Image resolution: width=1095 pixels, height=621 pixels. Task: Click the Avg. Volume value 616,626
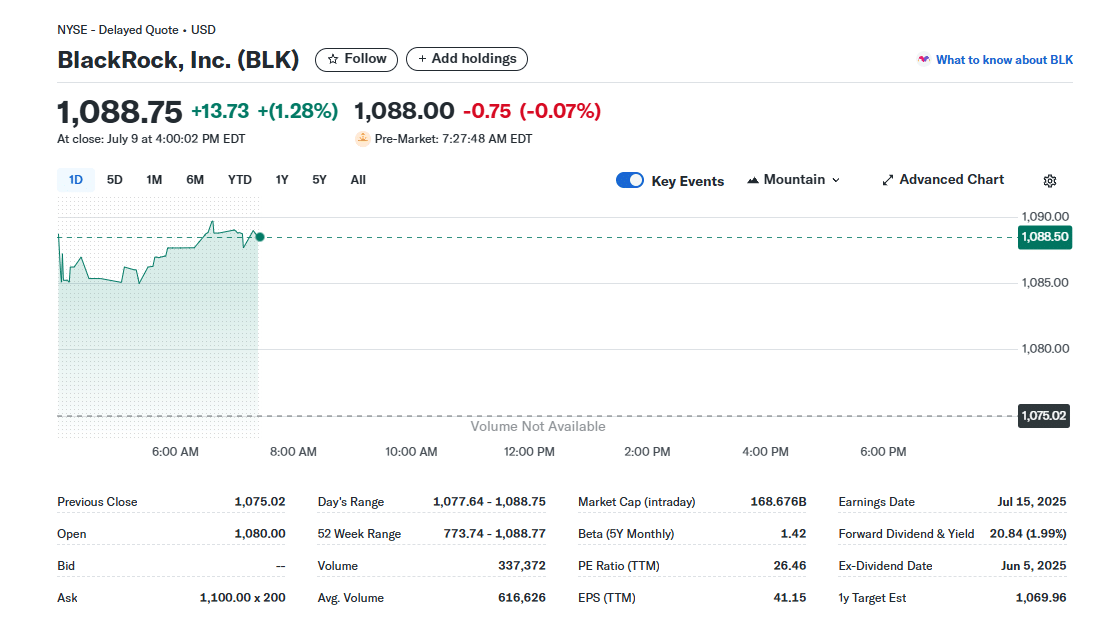pyautogui.click(x=522, y=598)
